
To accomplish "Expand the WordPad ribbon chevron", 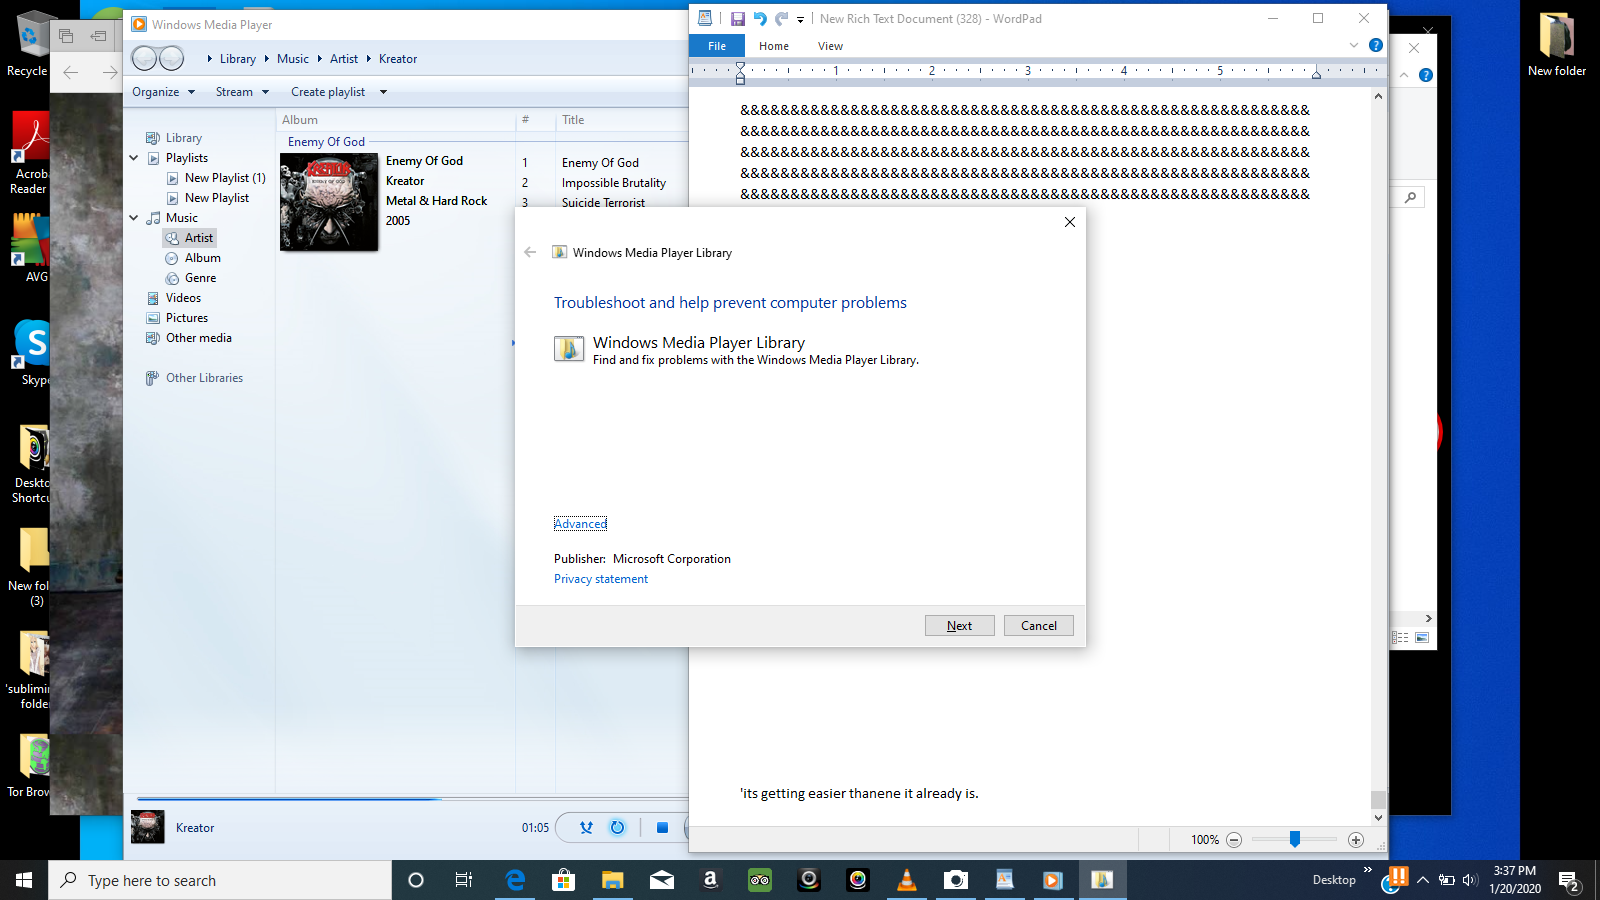I will pos(1354,46).
